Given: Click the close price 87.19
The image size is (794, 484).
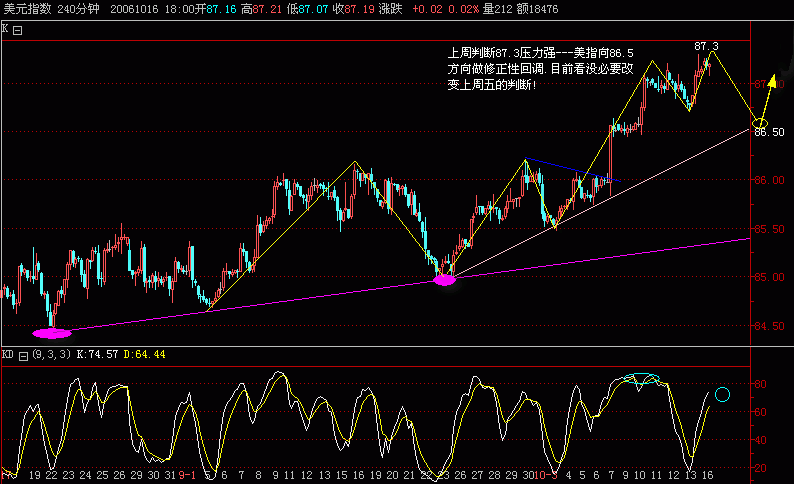Looking at the screenshot, I should [x=360, y=9].
